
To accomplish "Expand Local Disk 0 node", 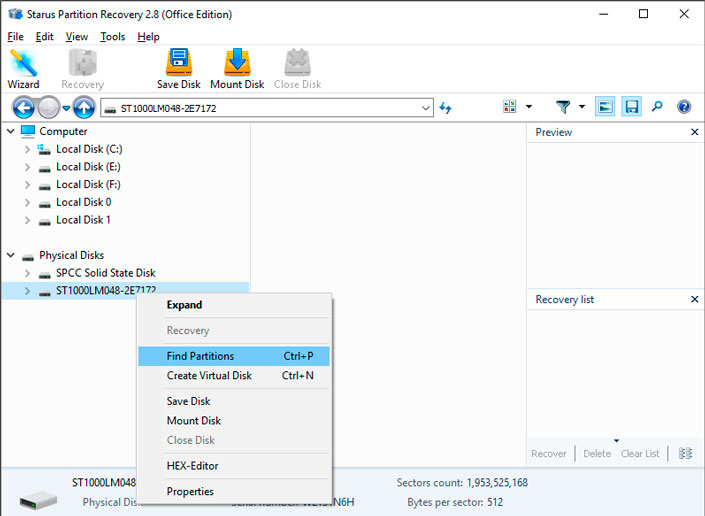I will click(x=27, y=203).
